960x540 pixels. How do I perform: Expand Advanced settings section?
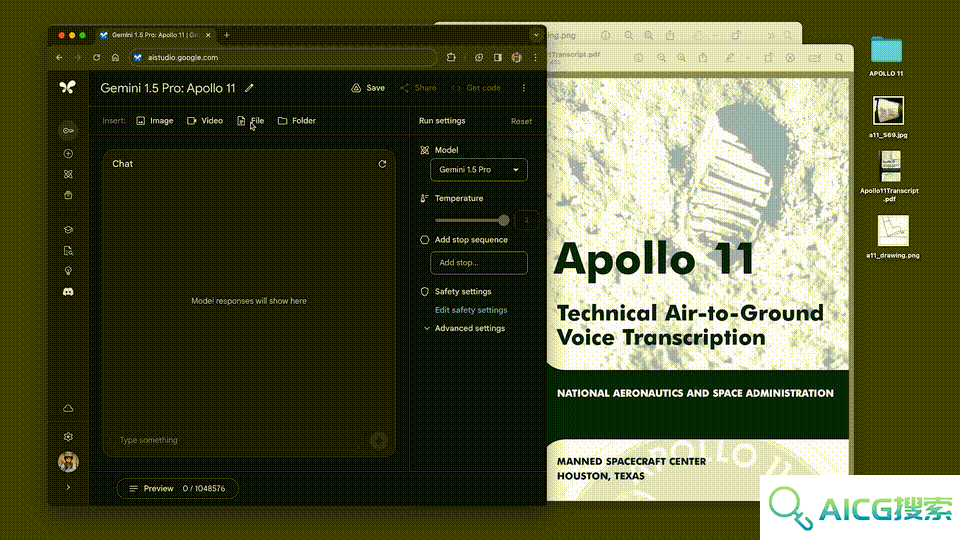464,328
